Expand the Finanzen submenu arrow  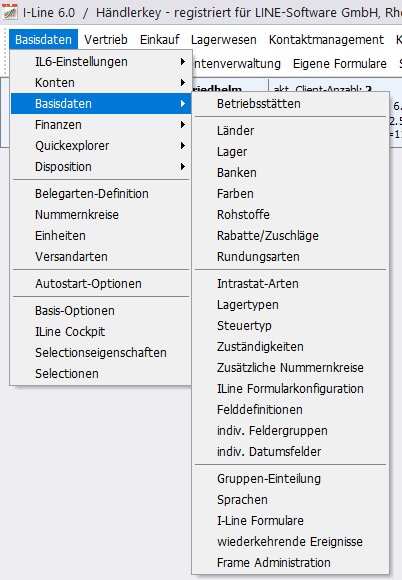pos(183,125)
